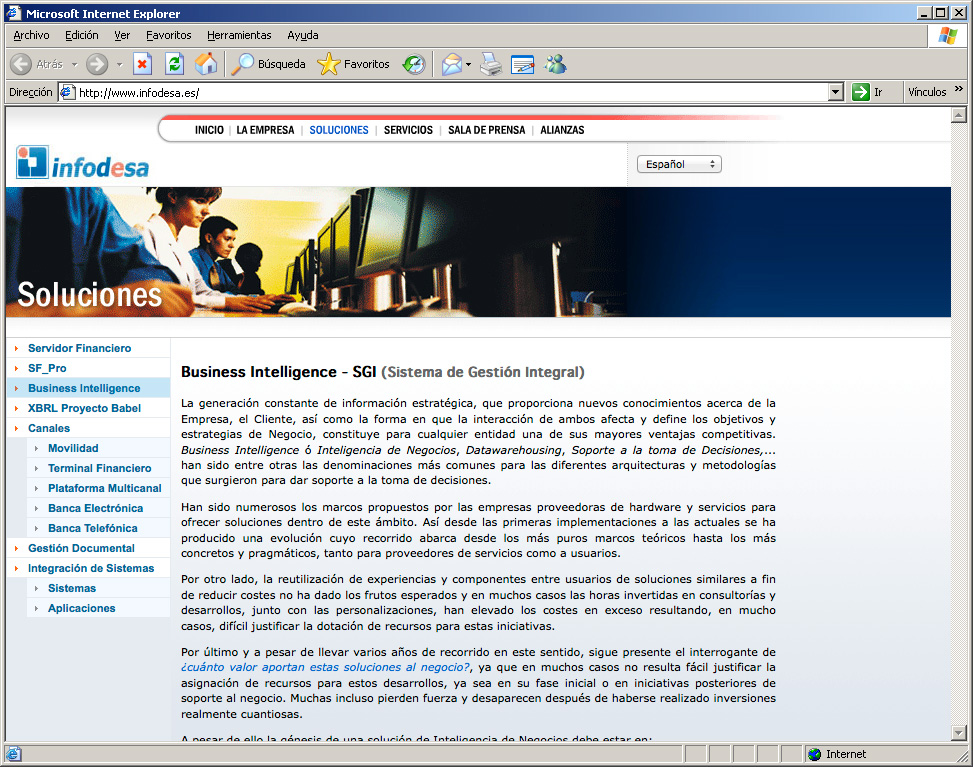Open the Back button history arrow
This screenshot has height=767, width=973.
74,64
